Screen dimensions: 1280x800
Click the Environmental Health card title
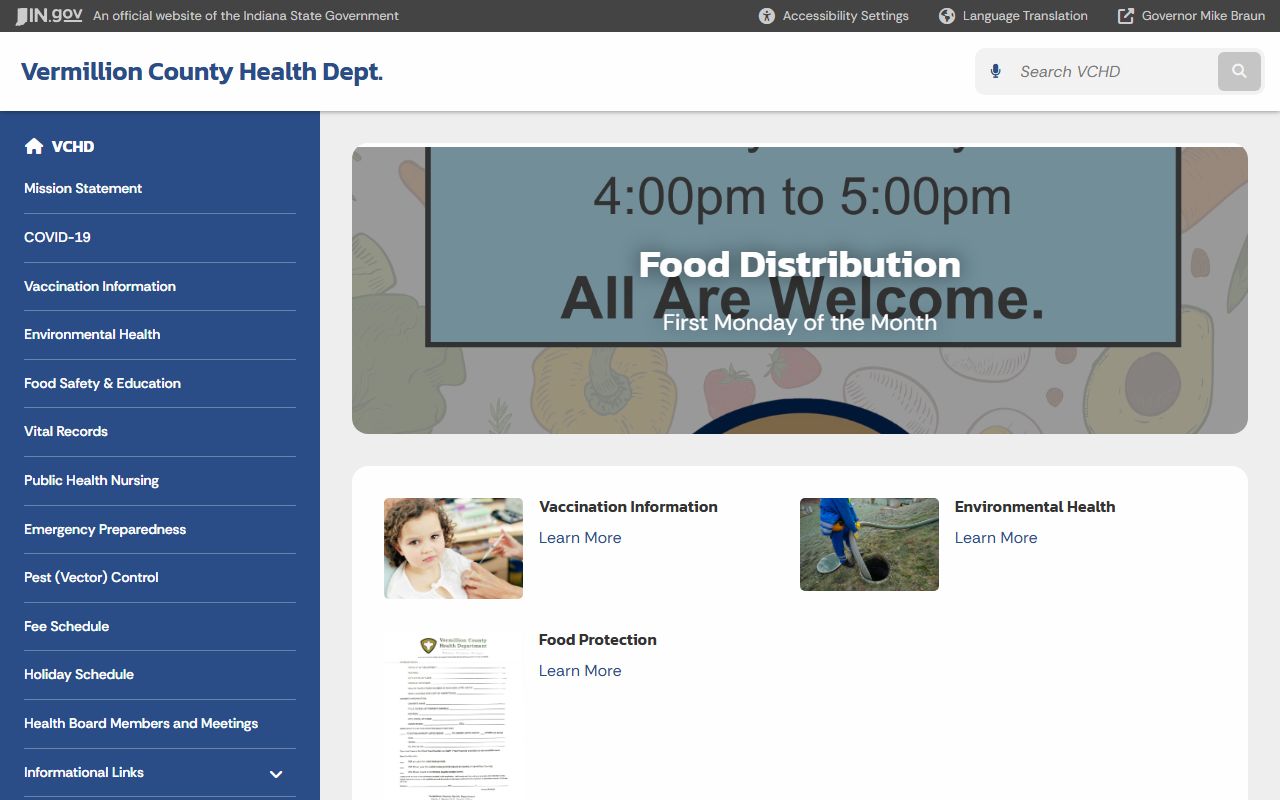(x=1035, y=507)
